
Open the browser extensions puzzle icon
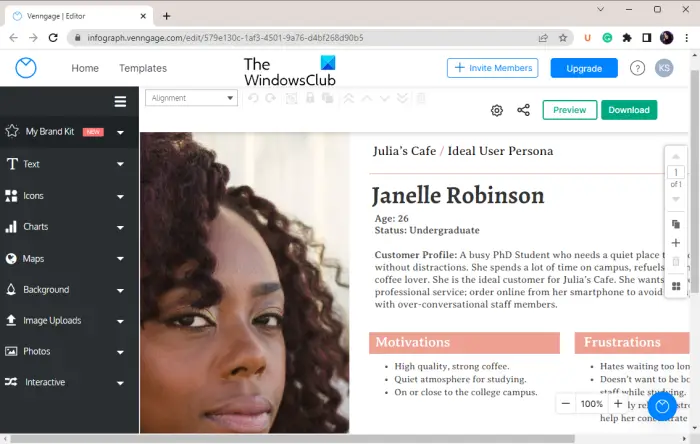click(x=627, y=38)
